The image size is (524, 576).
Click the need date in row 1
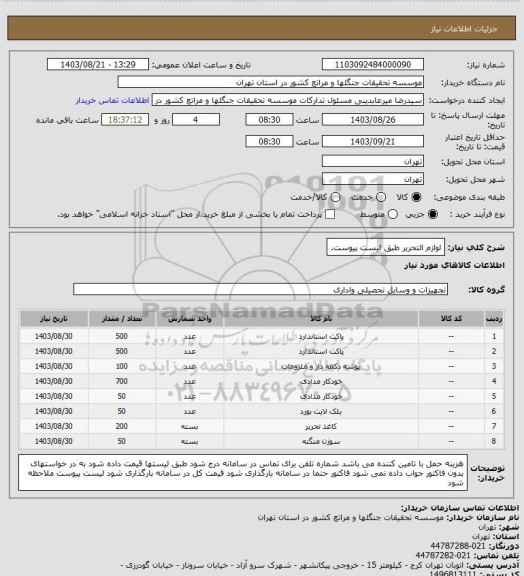pos(54,336)
